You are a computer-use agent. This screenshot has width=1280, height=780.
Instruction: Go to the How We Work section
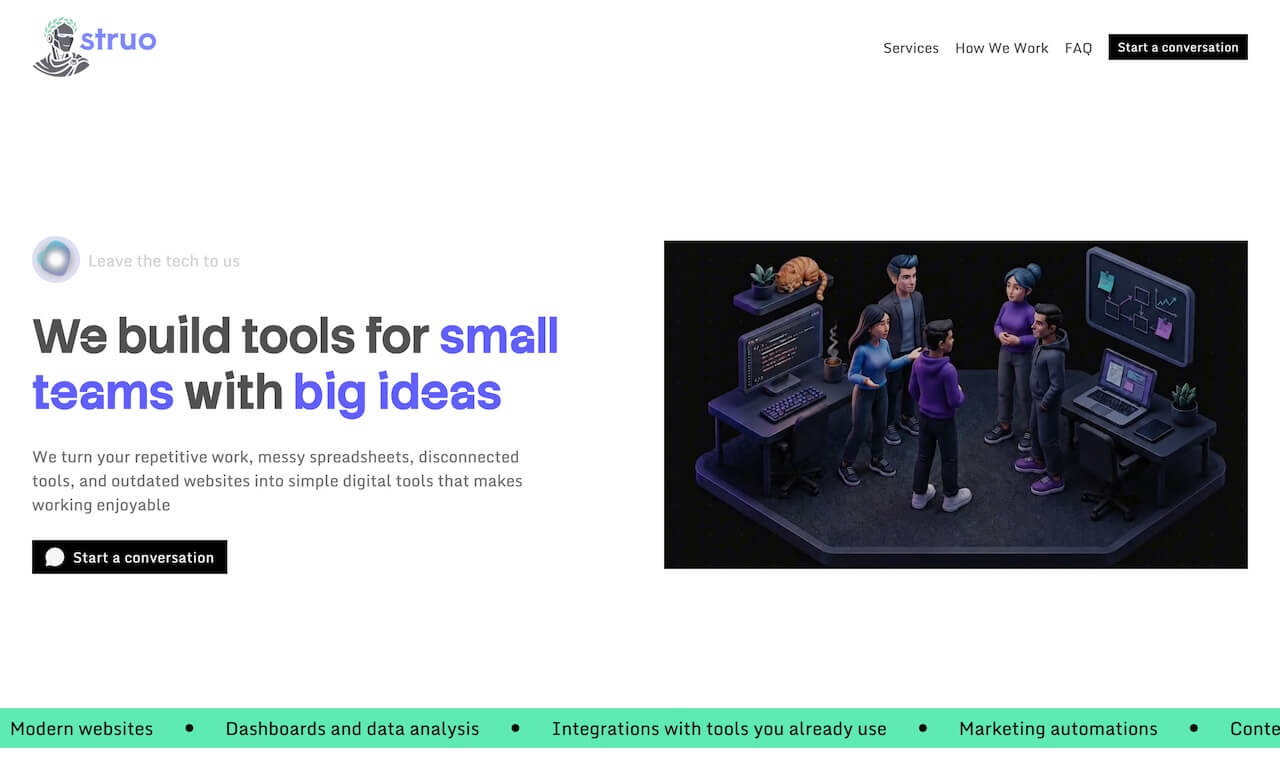click(1002, 48)
